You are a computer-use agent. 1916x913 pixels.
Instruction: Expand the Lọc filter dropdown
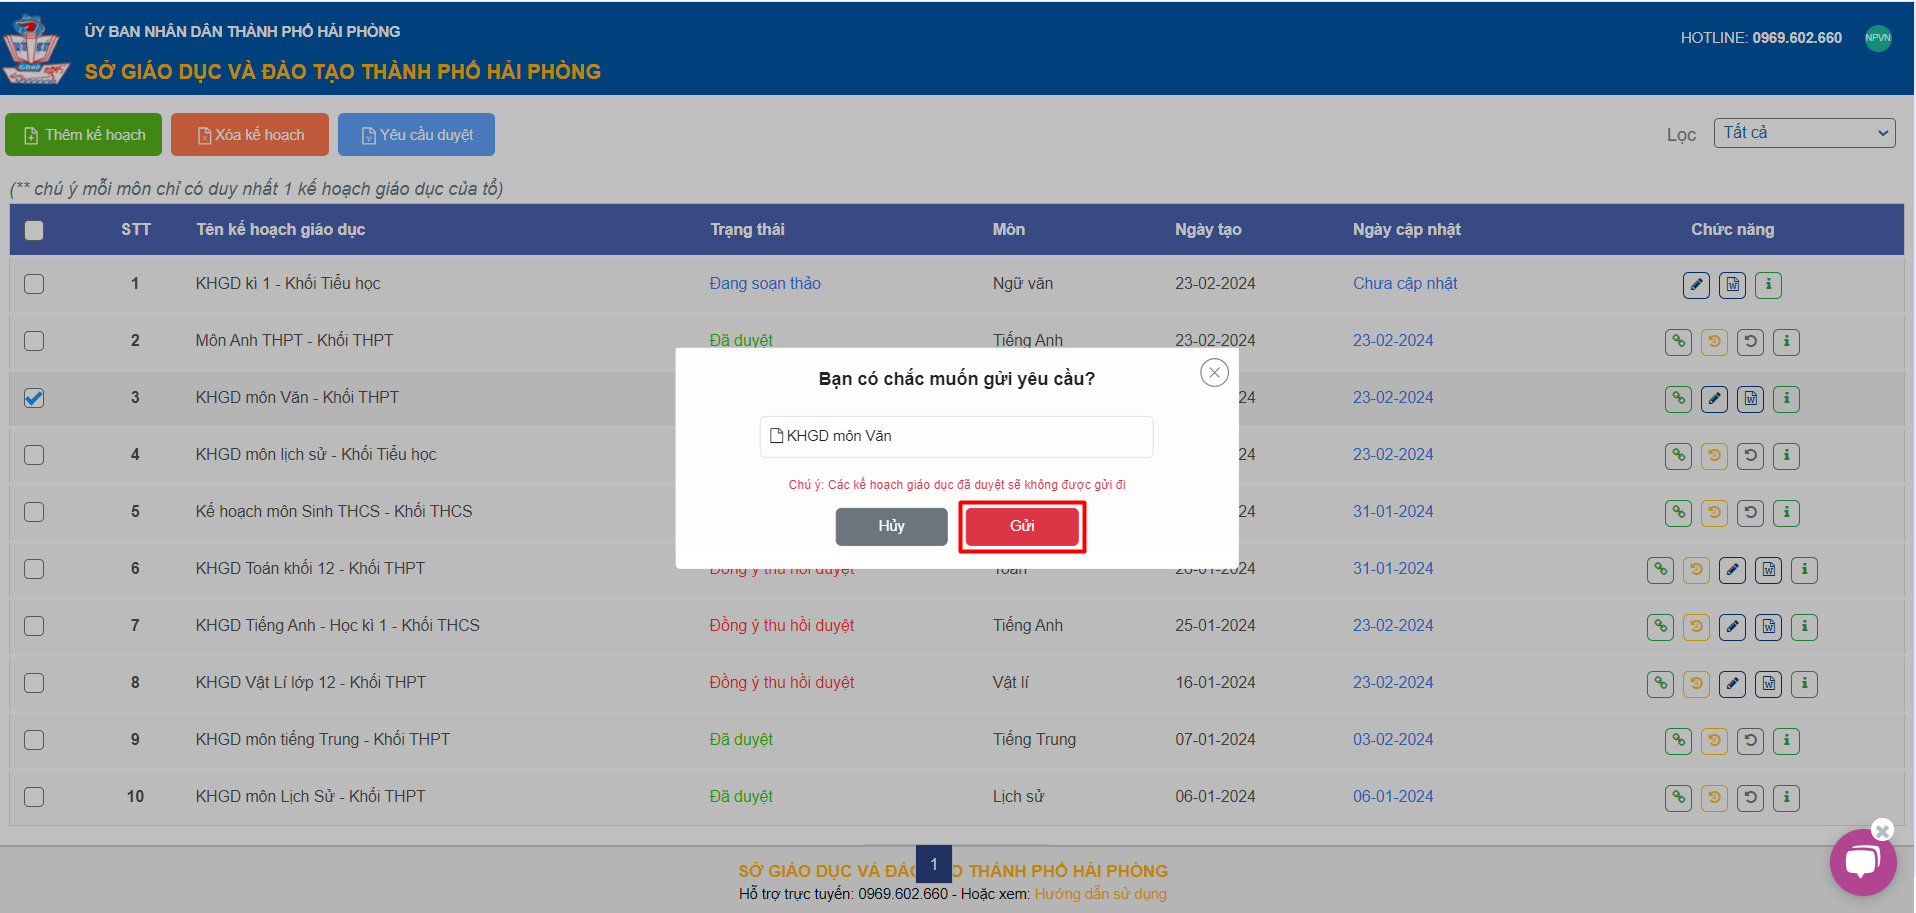[1804, 133]
